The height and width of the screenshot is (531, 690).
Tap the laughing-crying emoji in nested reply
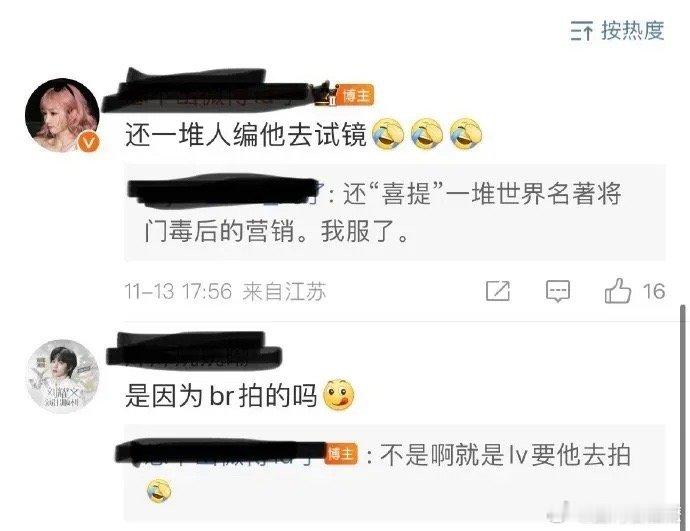[x=159, y=491]
